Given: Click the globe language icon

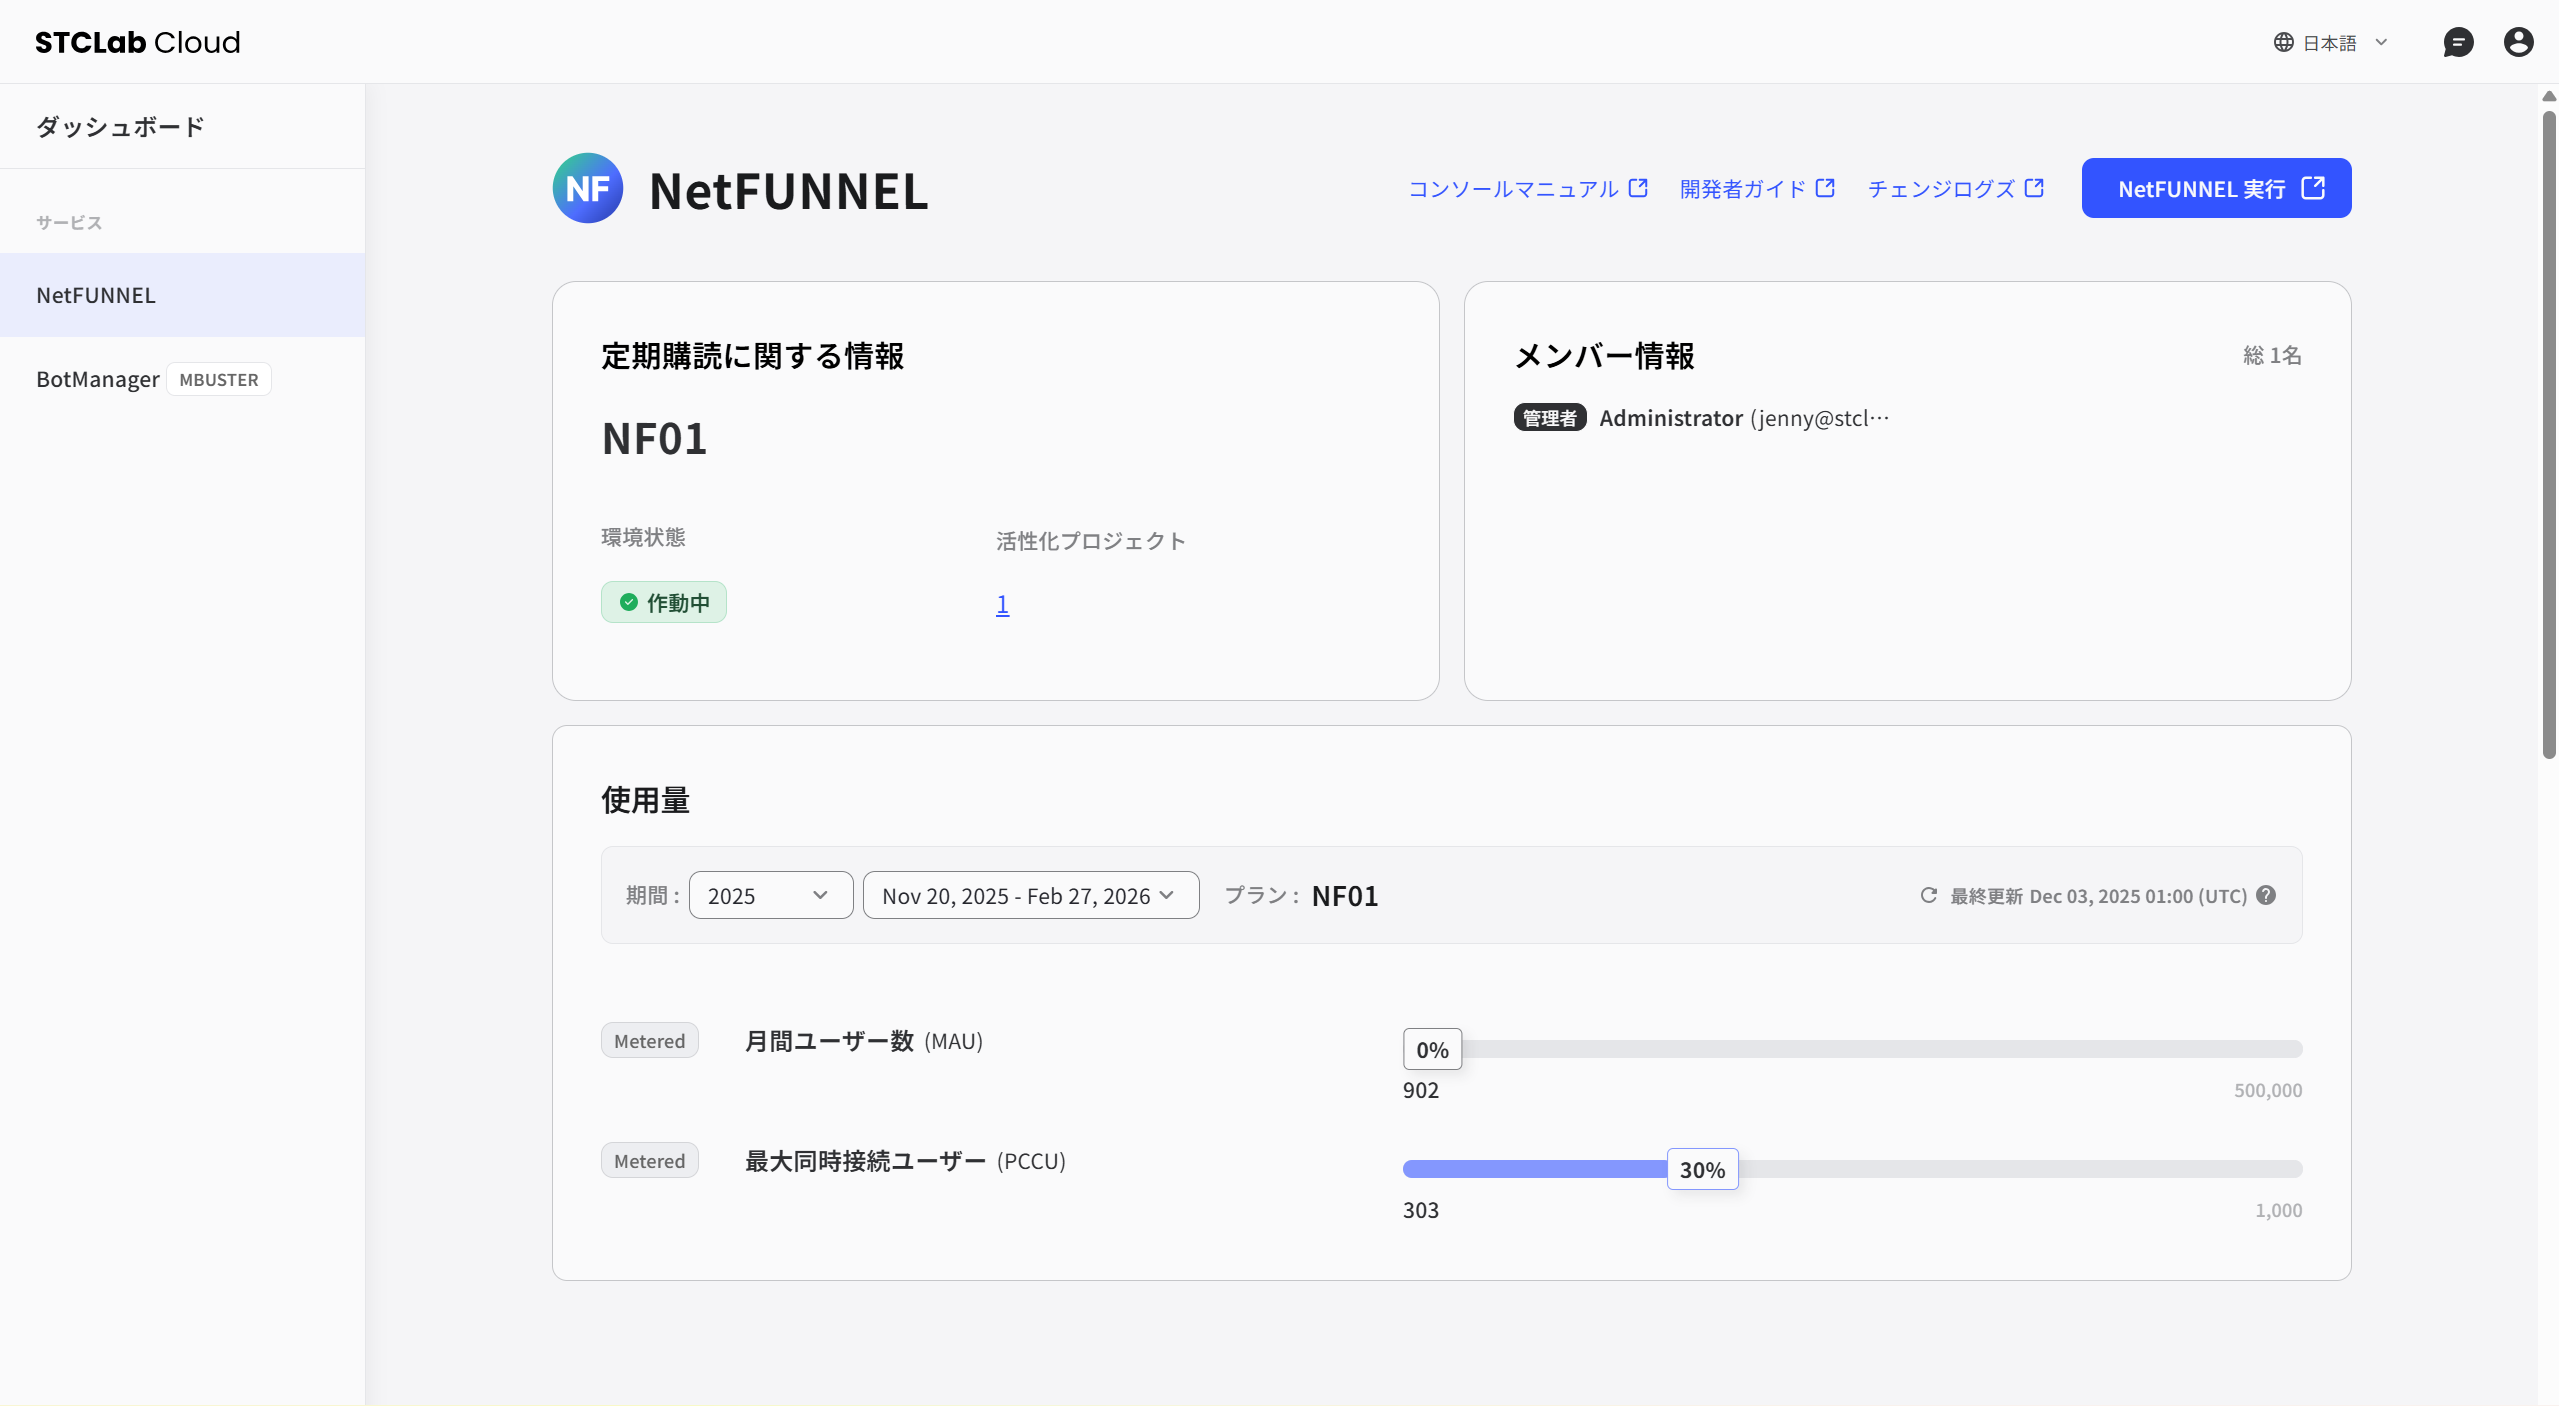Looking at the screenshot, I should (x=2285, y=41).
